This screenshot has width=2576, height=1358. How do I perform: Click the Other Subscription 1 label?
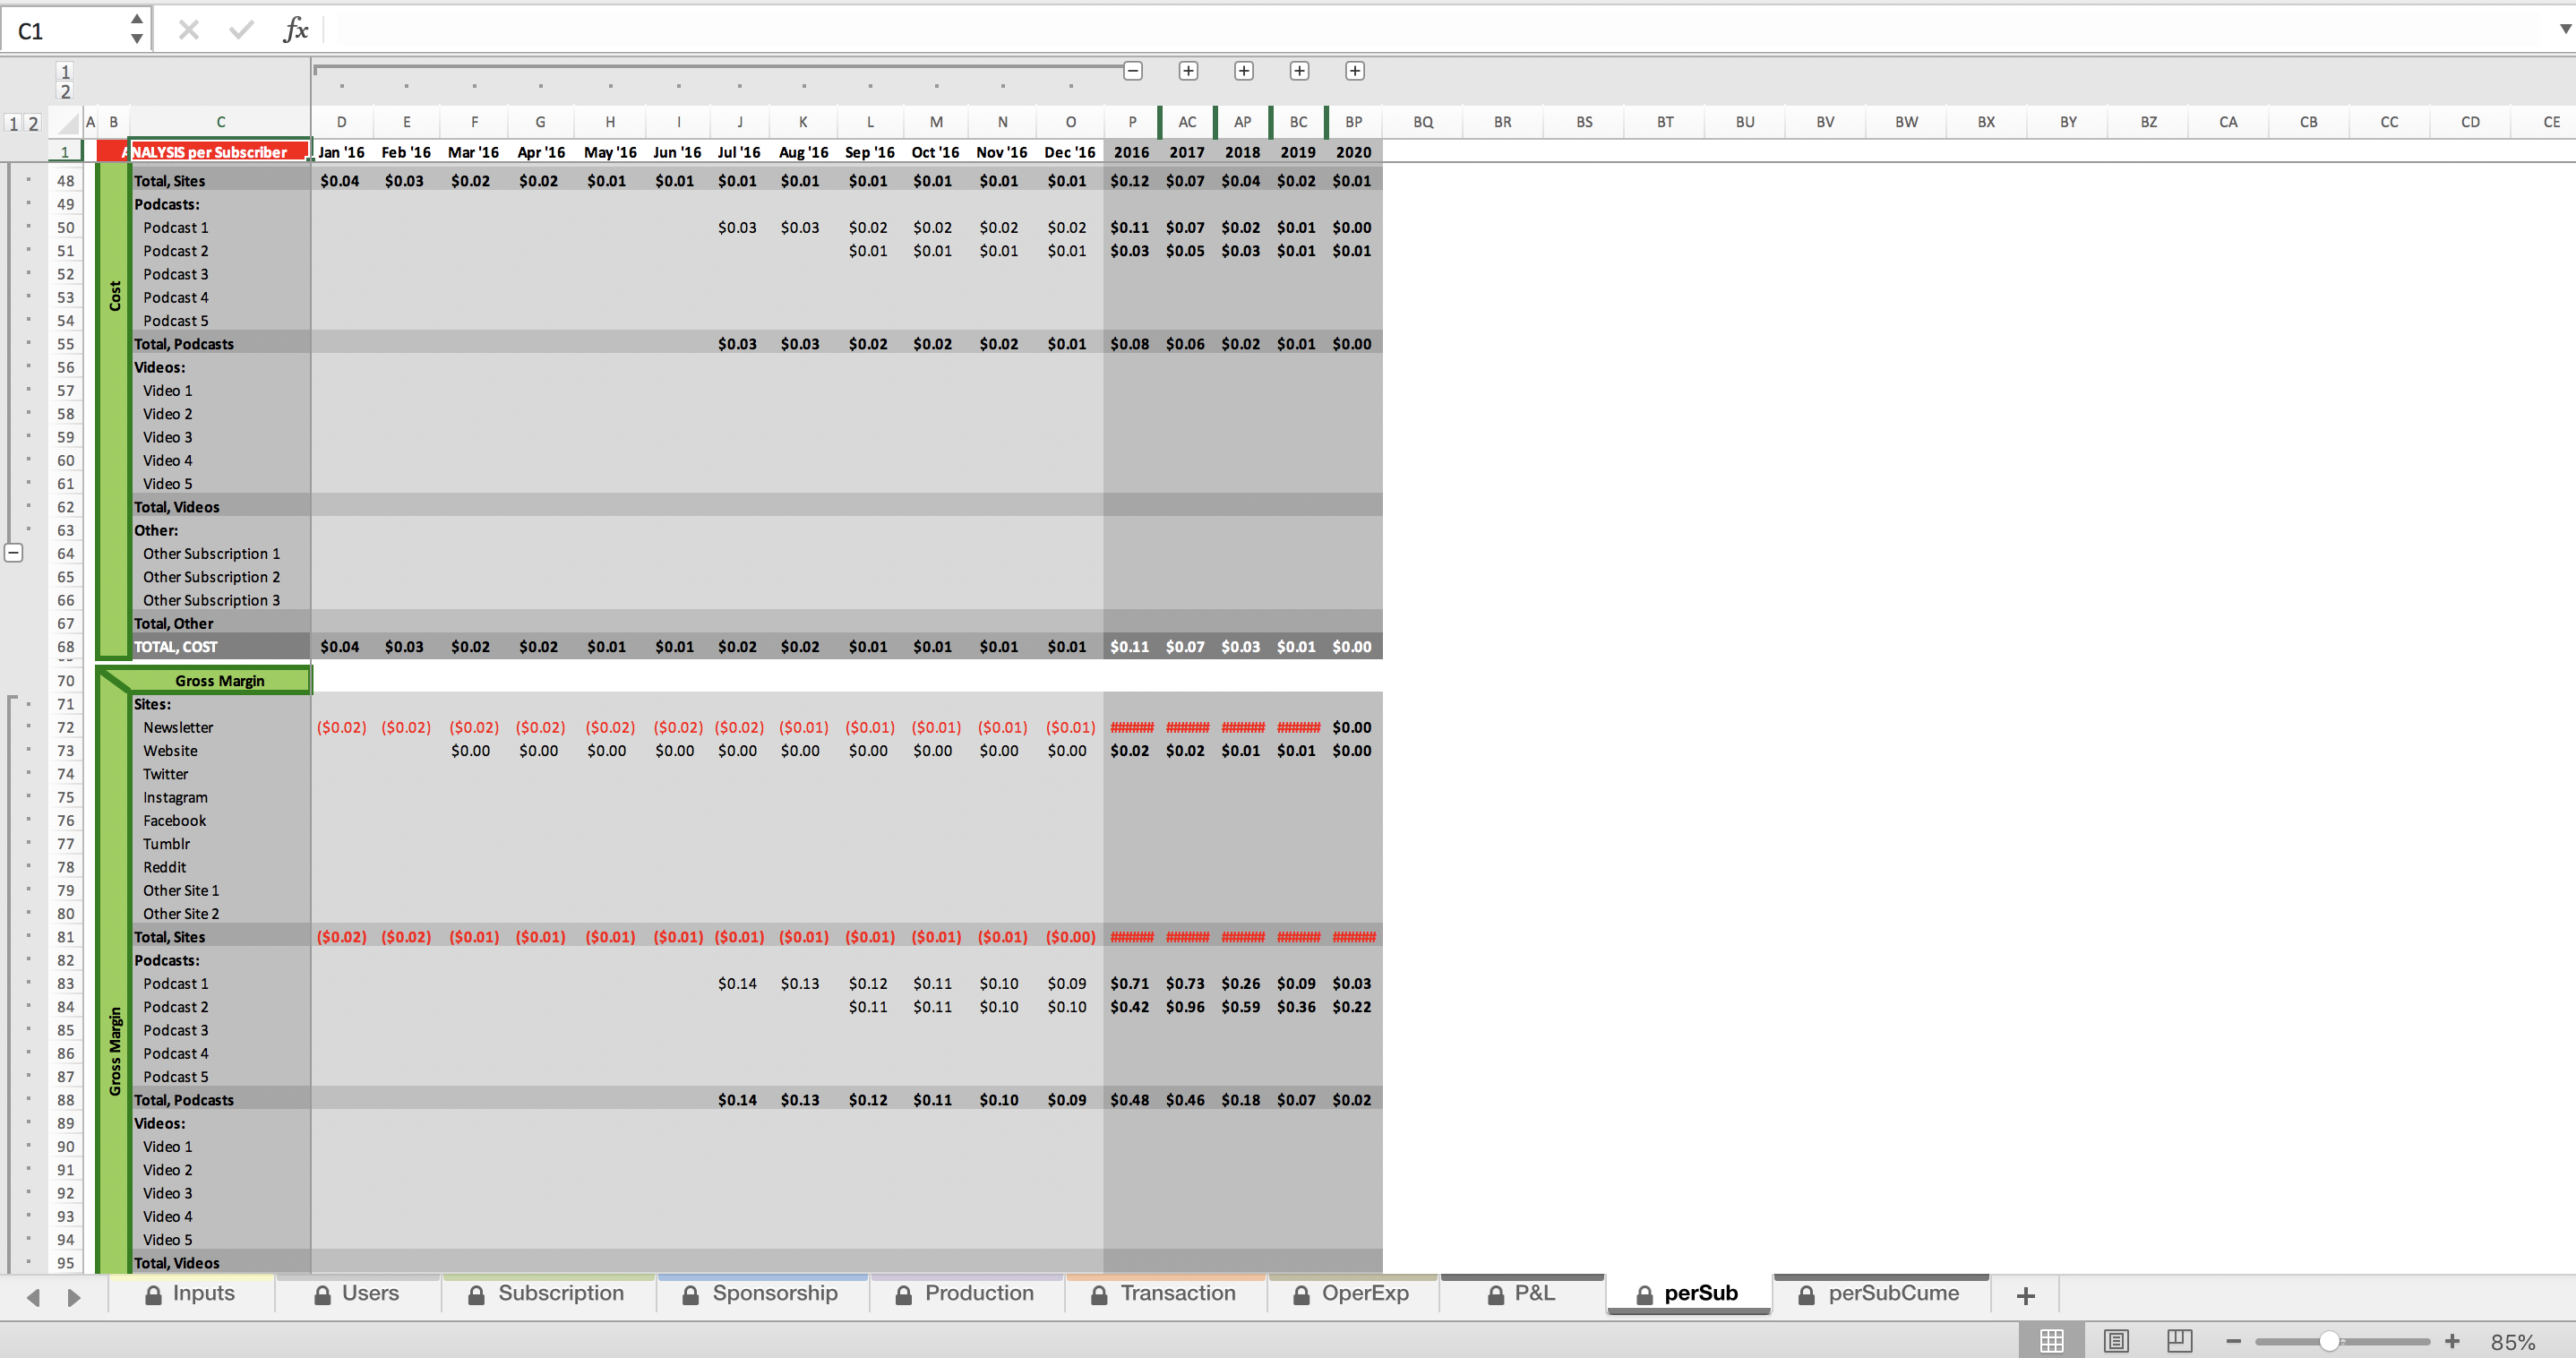(211, 554)
